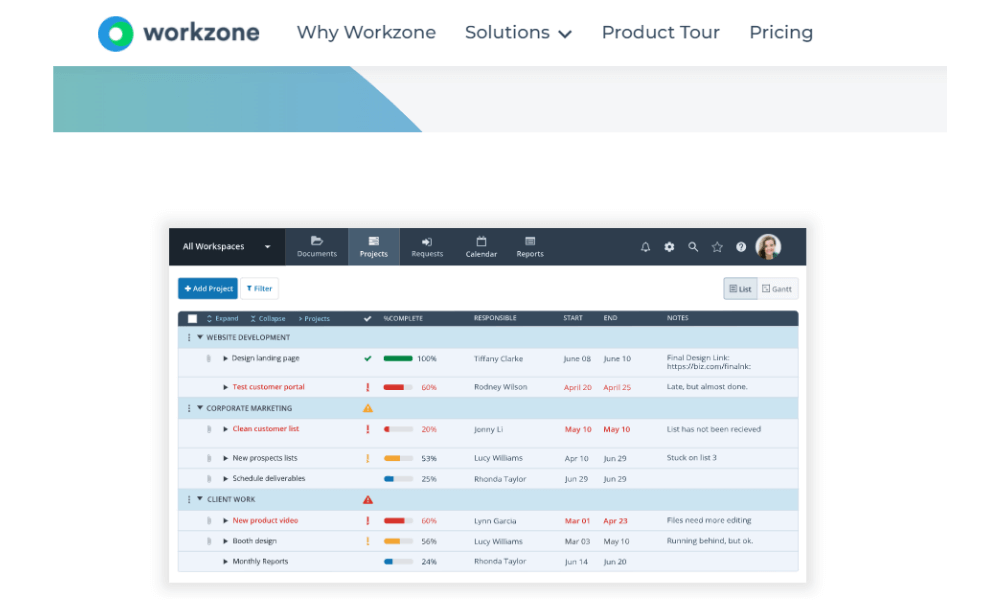Switch to Gantt view
The height and width of the screenshot is (600, 1000).
[777, 289]
